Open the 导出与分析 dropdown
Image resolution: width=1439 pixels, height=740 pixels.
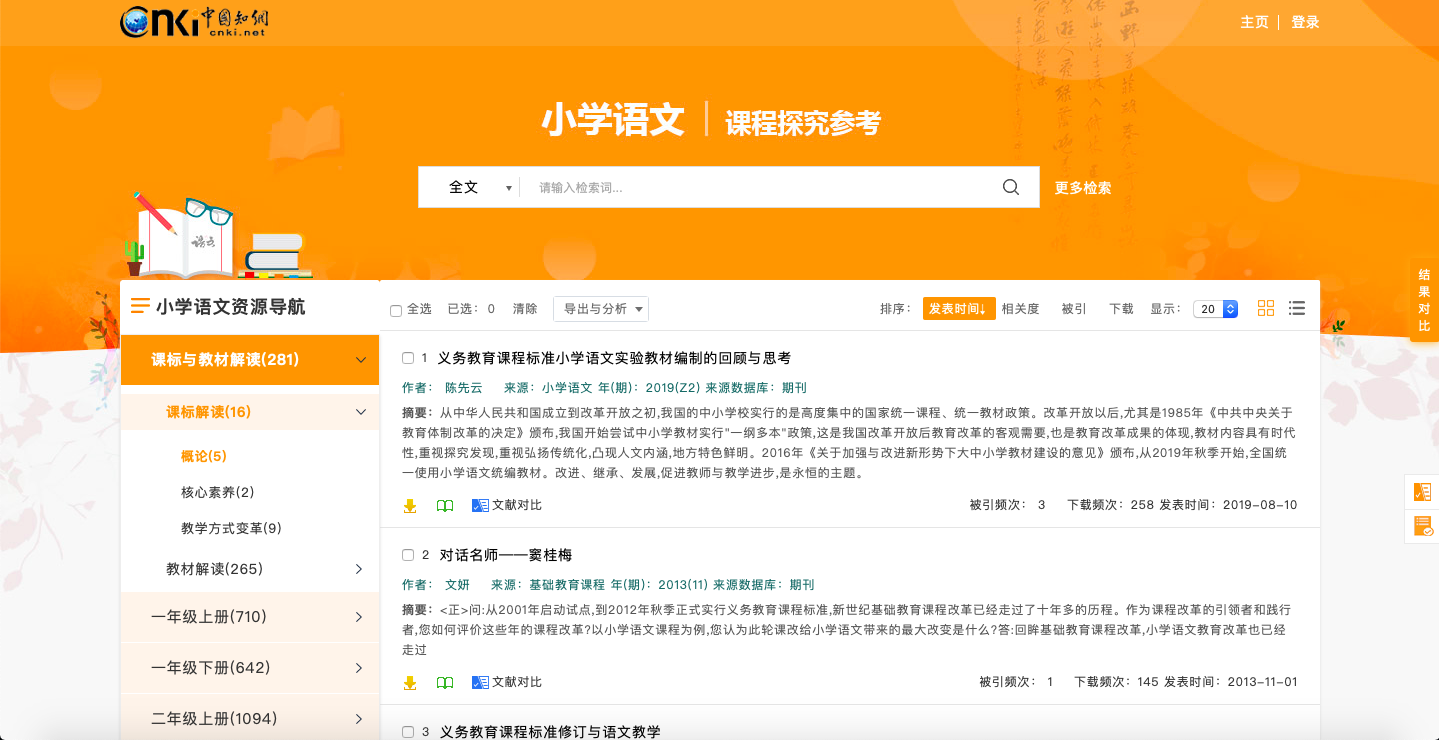pyautogui.click(x=601, y=309)
